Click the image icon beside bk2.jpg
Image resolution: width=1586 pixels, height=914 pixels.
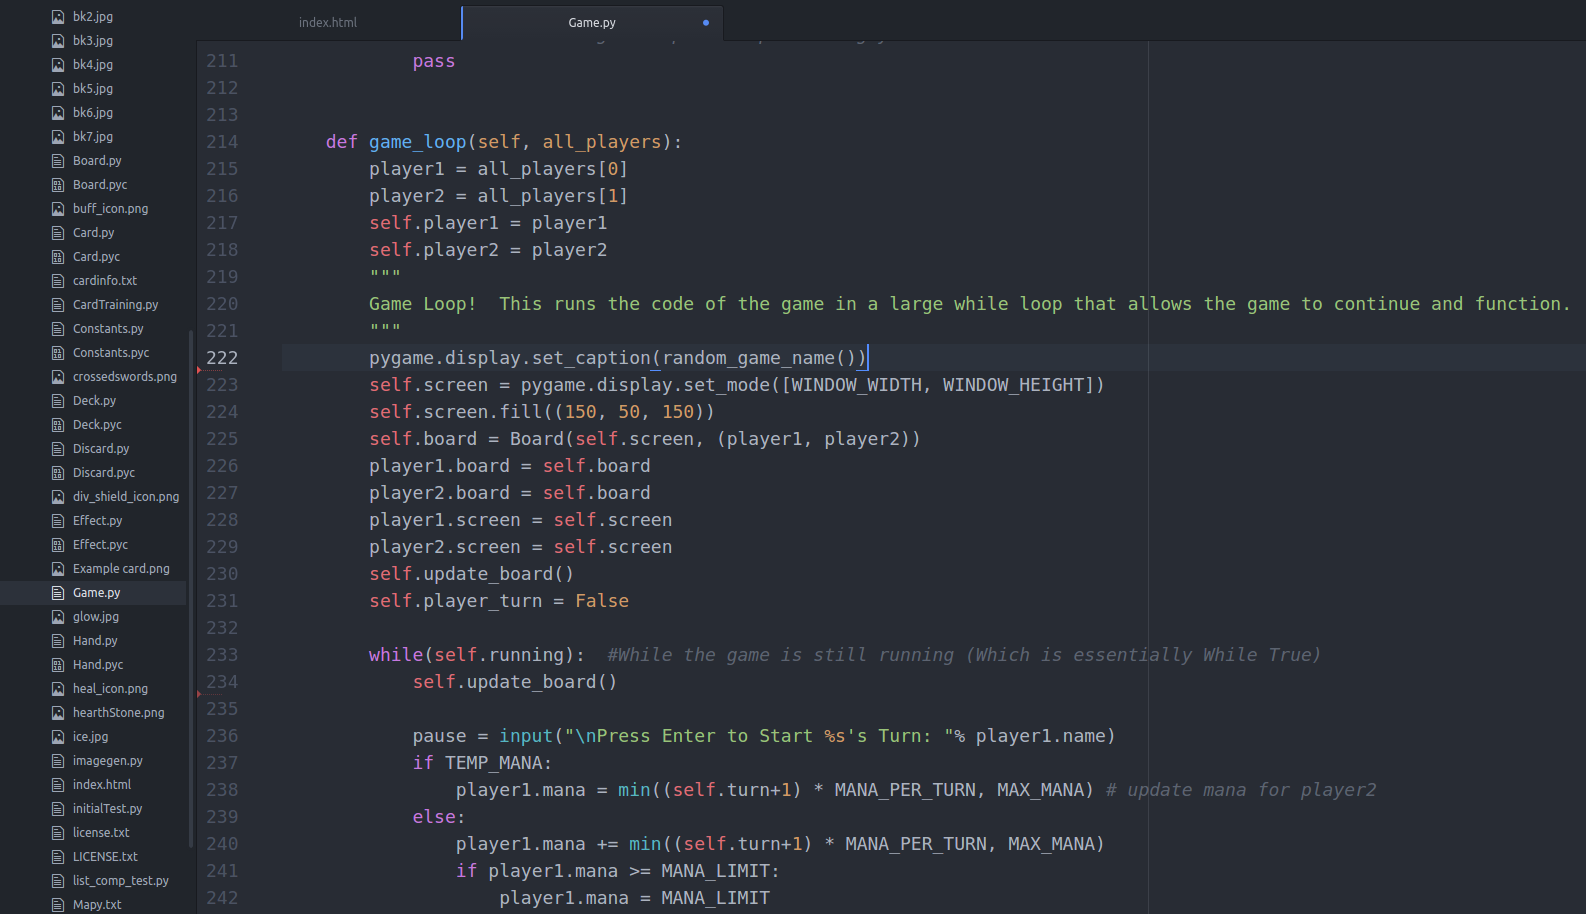point(58,17)
